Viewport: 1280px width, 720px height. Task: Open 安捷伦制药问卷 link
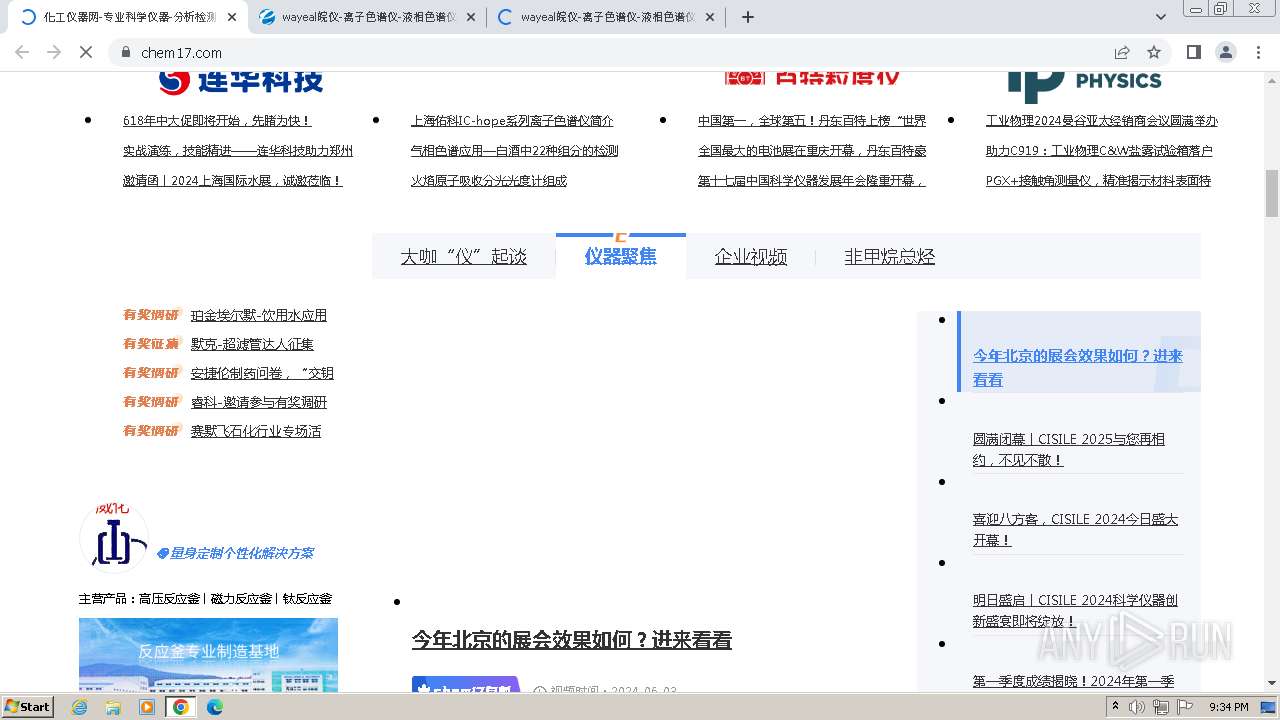coord(262,373)
